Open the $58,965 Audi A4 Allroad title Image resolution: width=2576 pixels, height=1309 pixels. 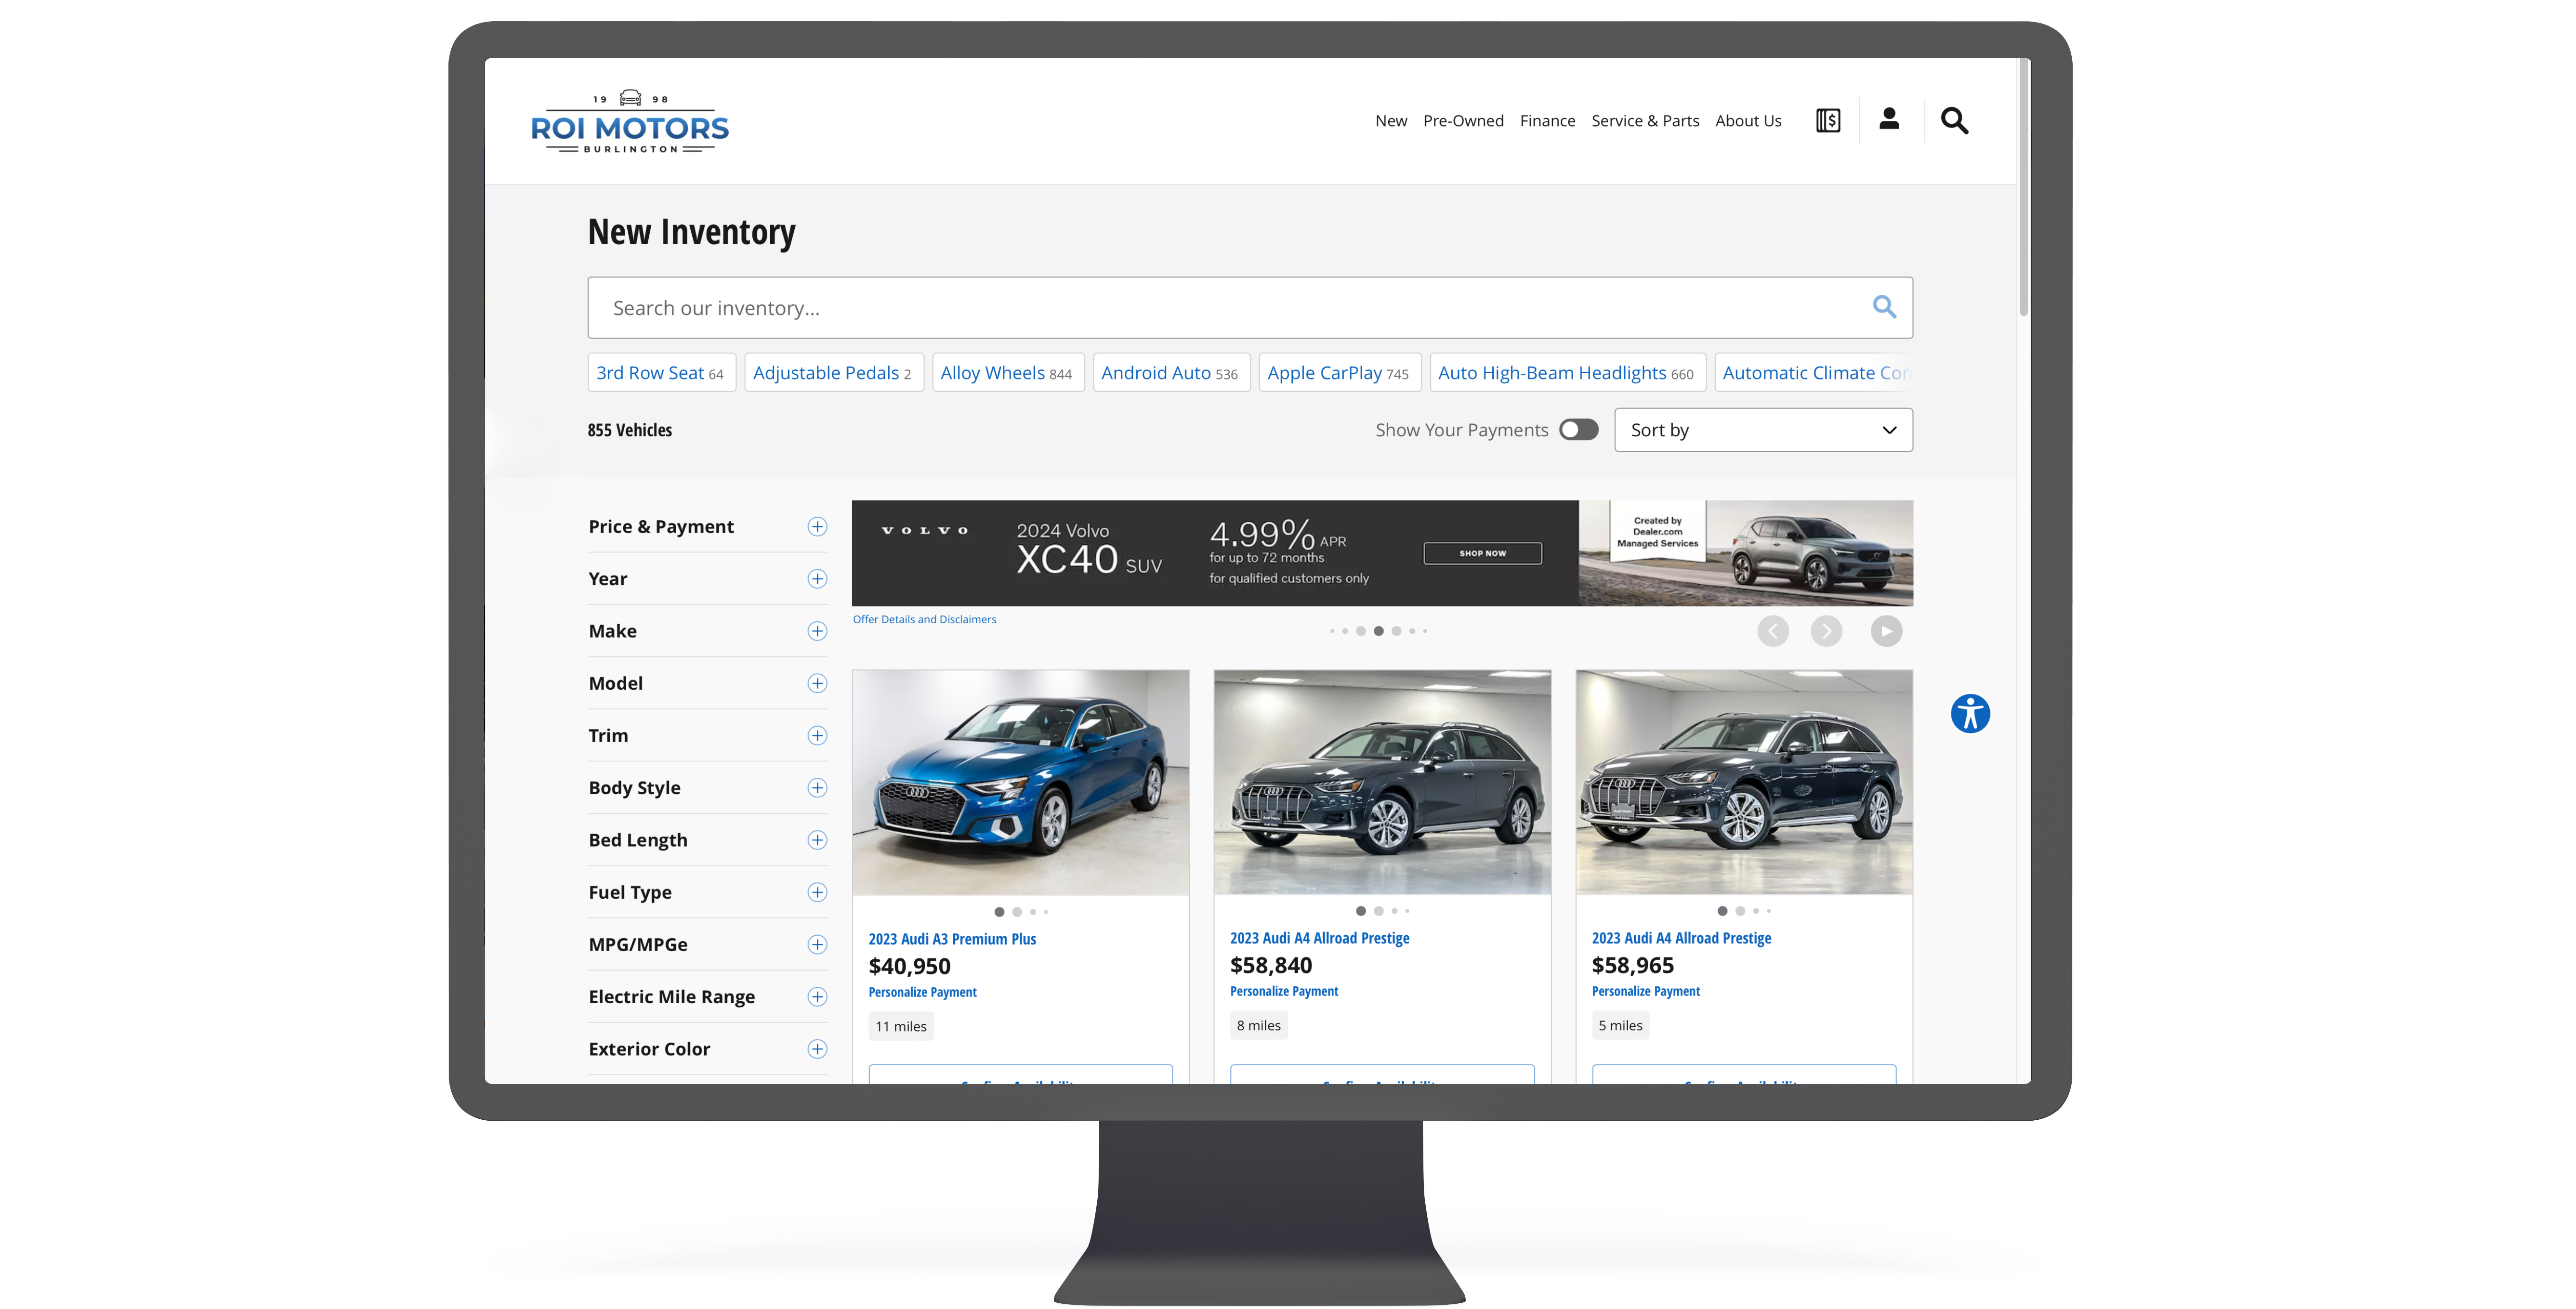coord(1681,938)
